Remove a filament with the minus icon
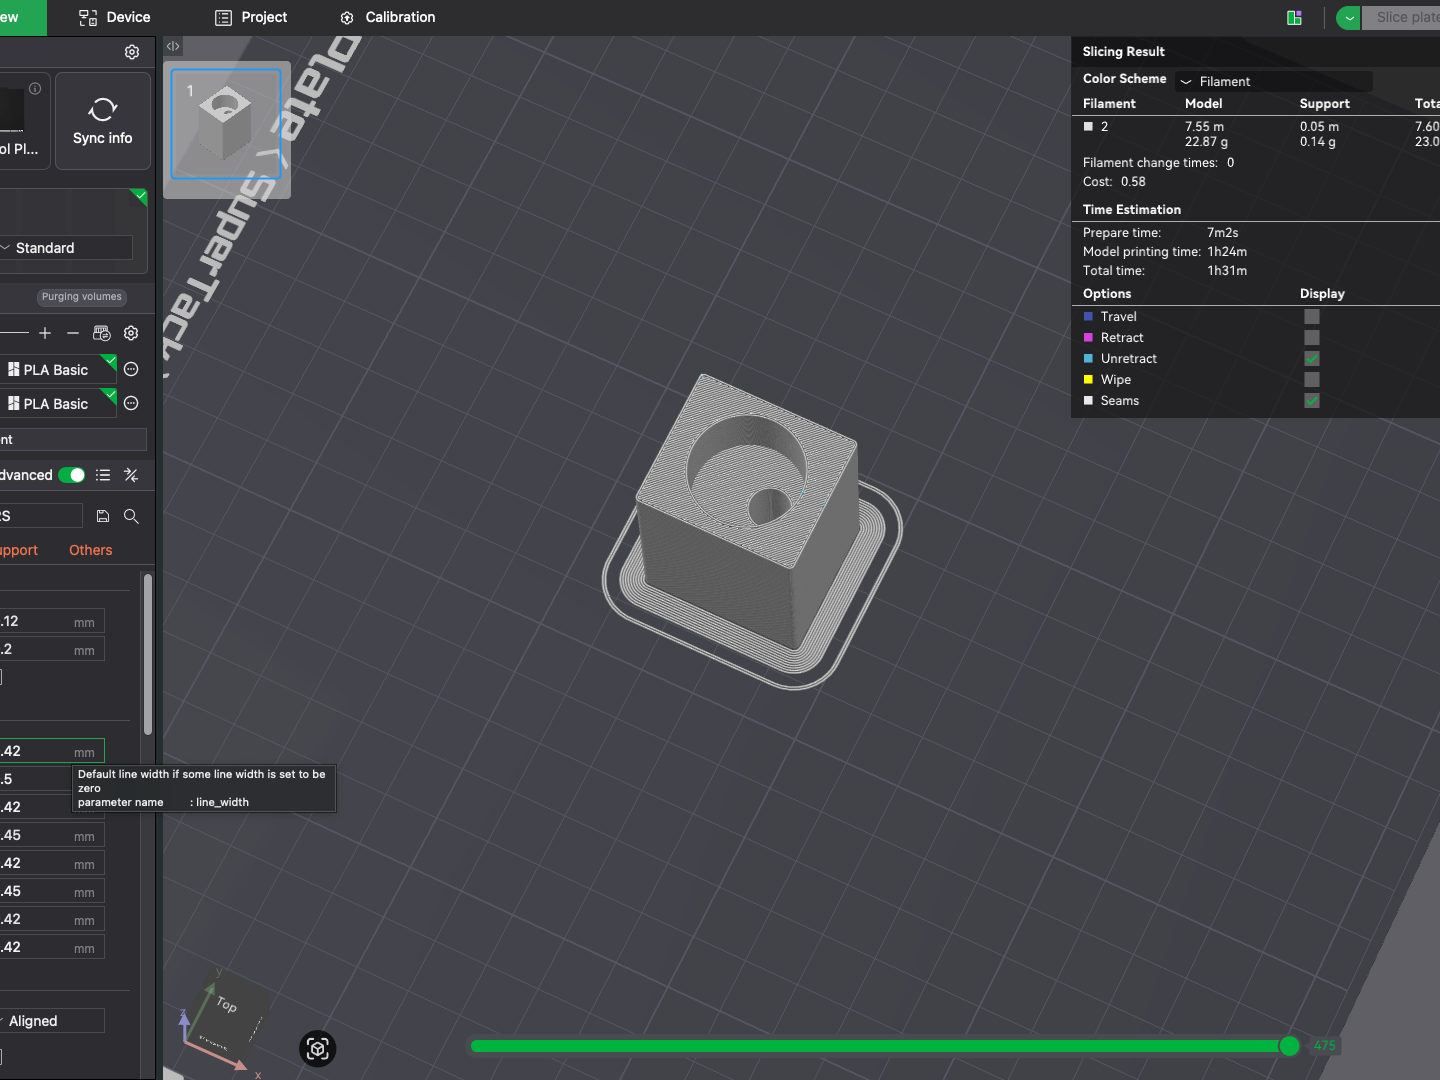The image size is (1440, 1080). [73, 333]
